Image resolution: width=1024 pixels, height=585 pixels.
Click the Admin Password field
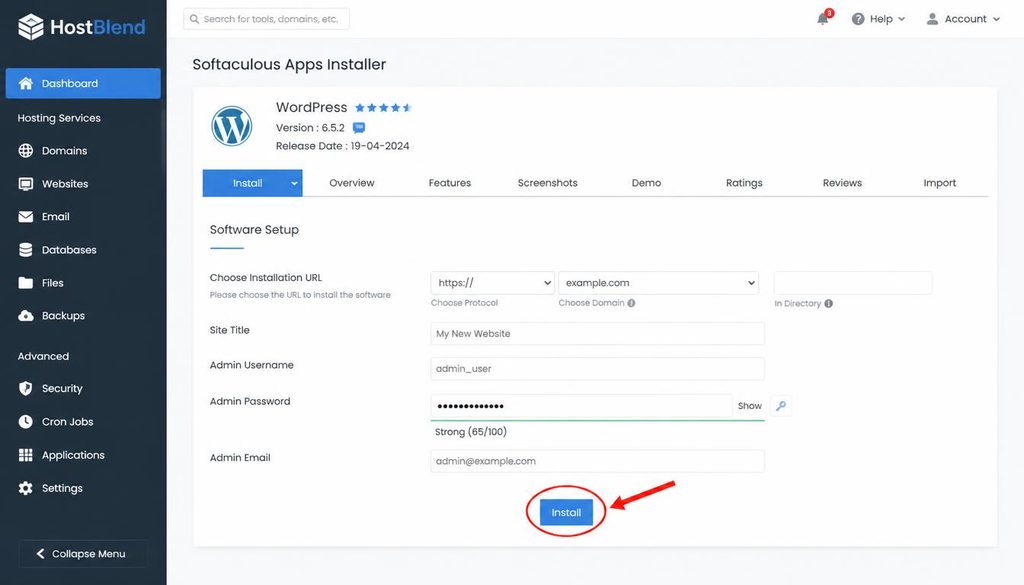pyautogui.click(x=581, y=405)
